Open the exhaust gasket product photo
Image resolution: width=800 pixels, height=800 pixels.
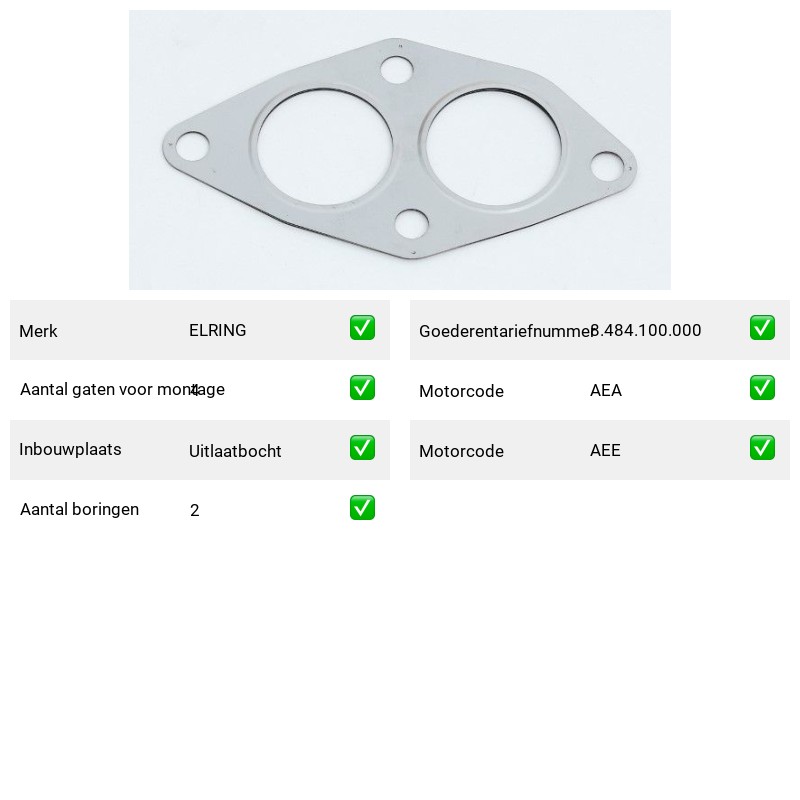coord(399,150)
